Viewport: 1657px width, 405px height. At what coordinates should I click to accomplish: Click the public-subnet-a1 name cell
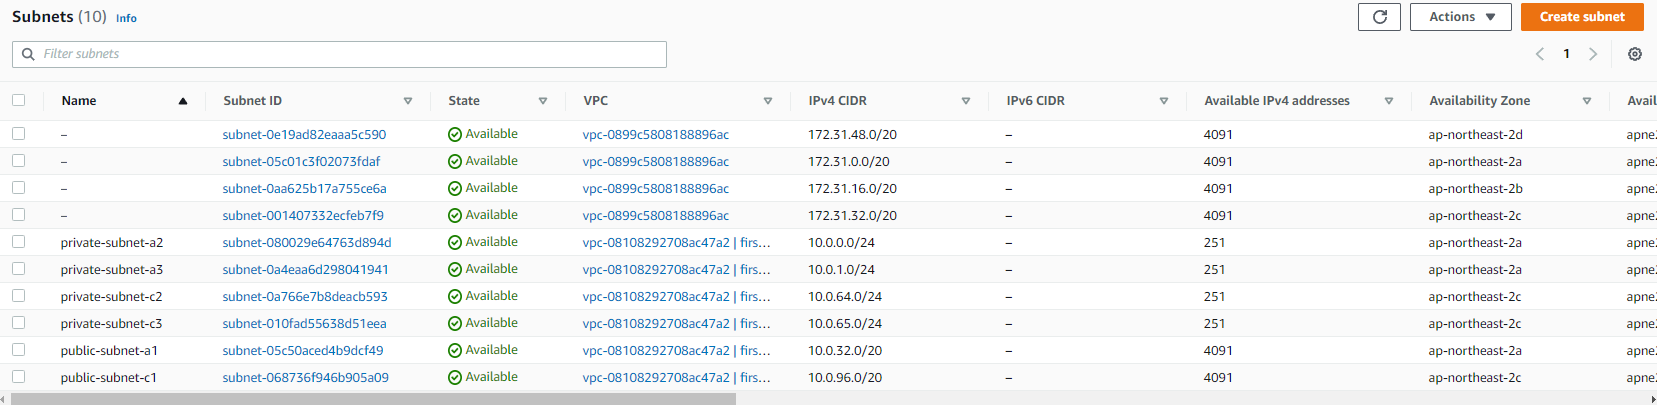pyautogui.click(x=109, y=350)
